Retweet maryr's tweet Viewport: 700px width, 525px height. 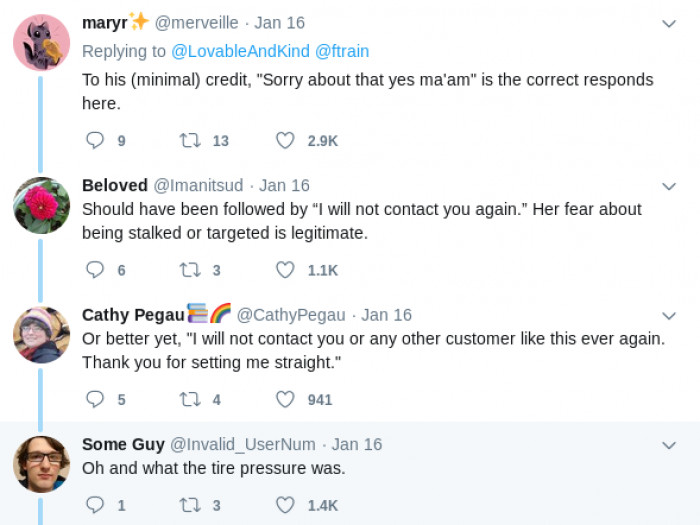[x=189, y=141]
